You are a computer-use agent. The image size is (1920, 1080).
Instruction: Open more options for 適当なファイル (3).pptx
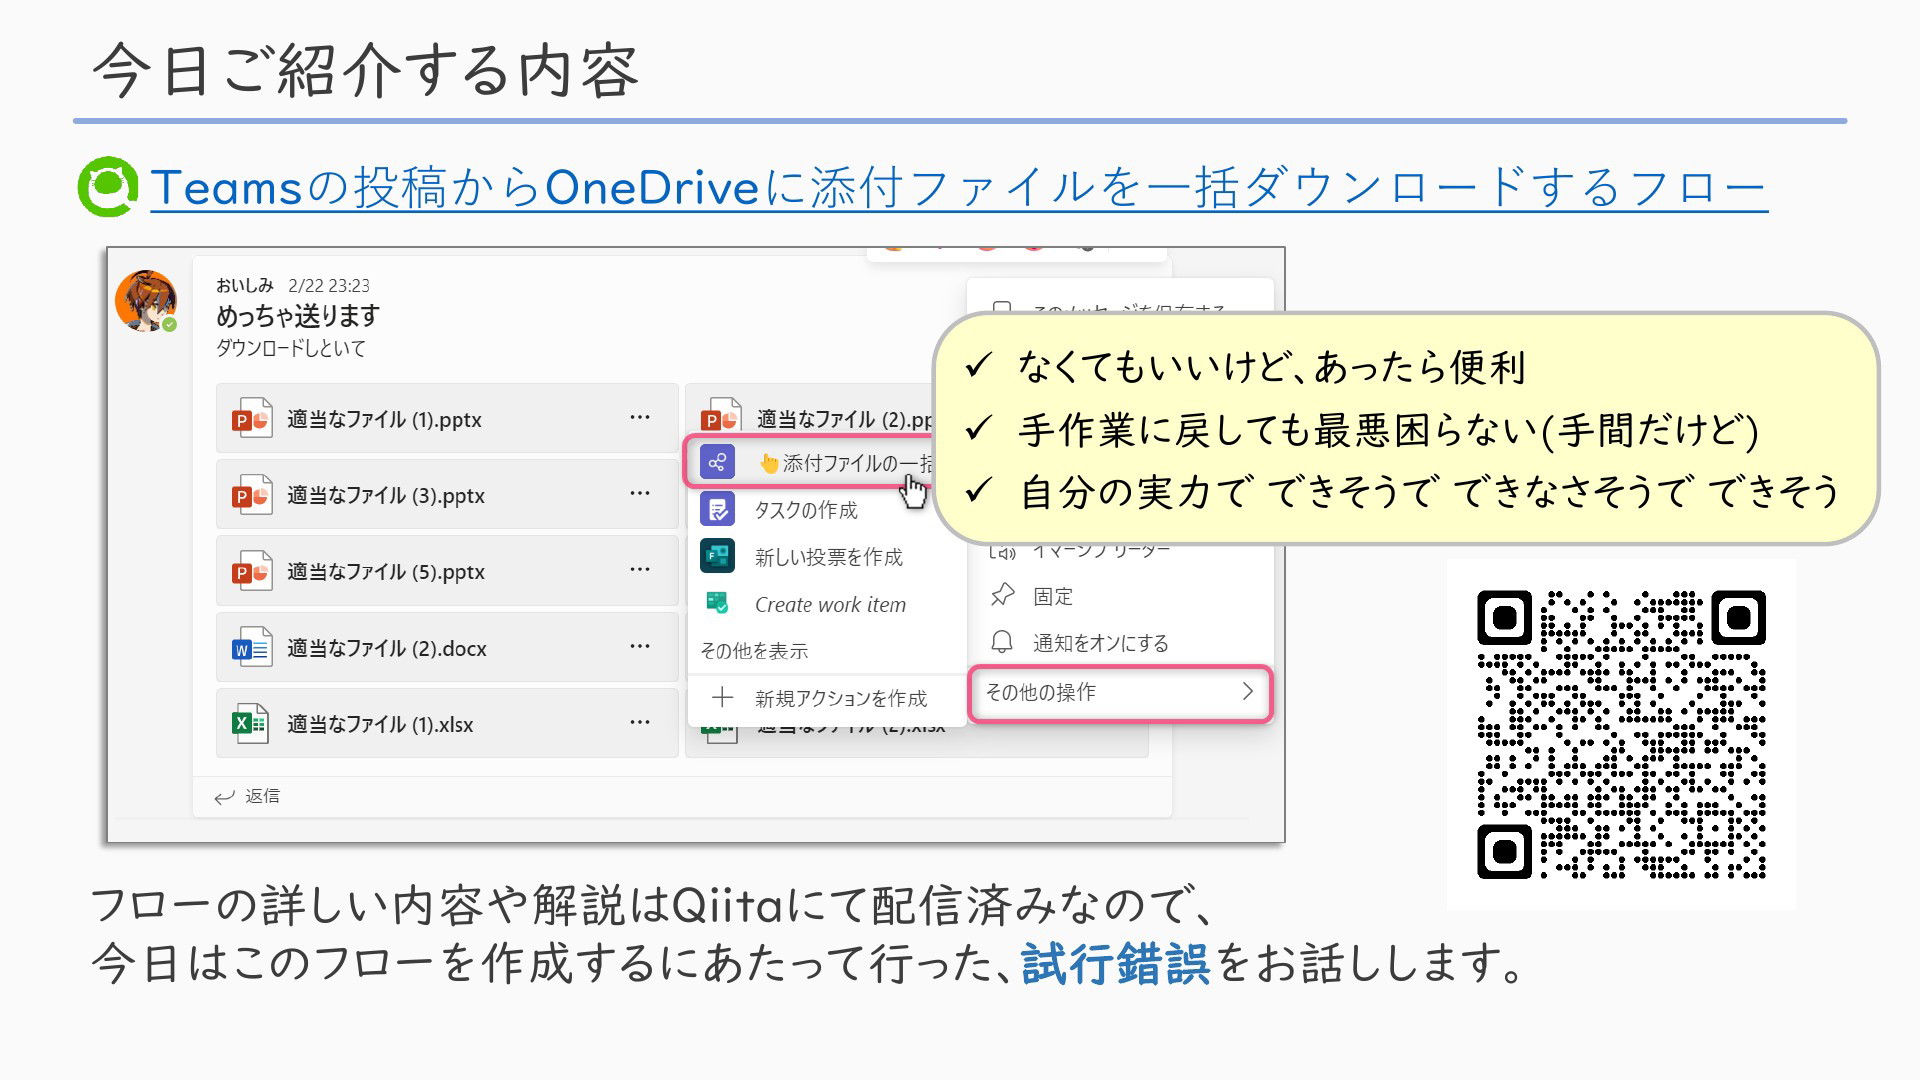[640, 493]
